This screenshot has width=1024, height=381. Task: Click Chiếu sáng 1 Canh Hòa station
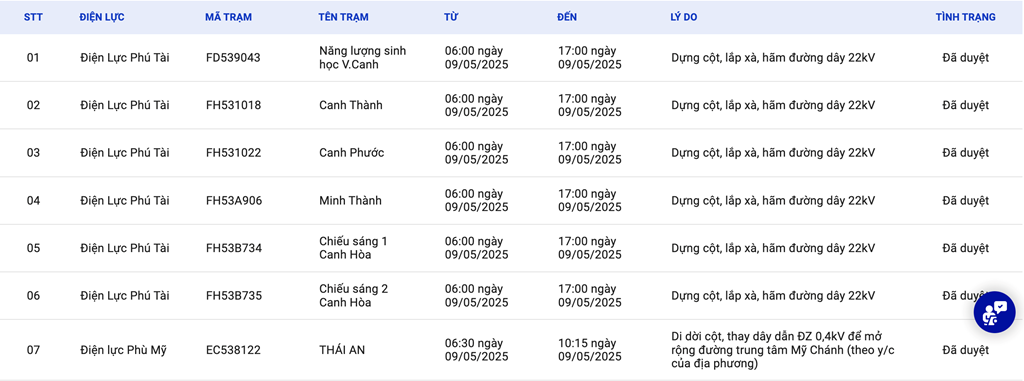click(x=353, y=248)
